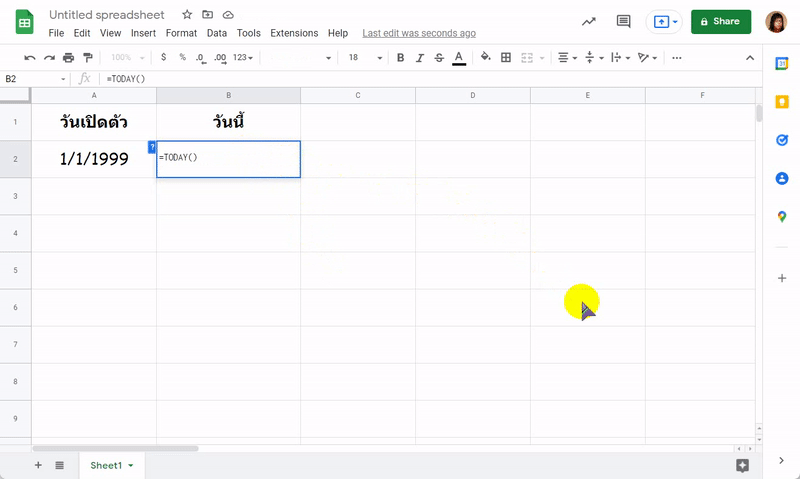Undo the last action

(30, 58)
